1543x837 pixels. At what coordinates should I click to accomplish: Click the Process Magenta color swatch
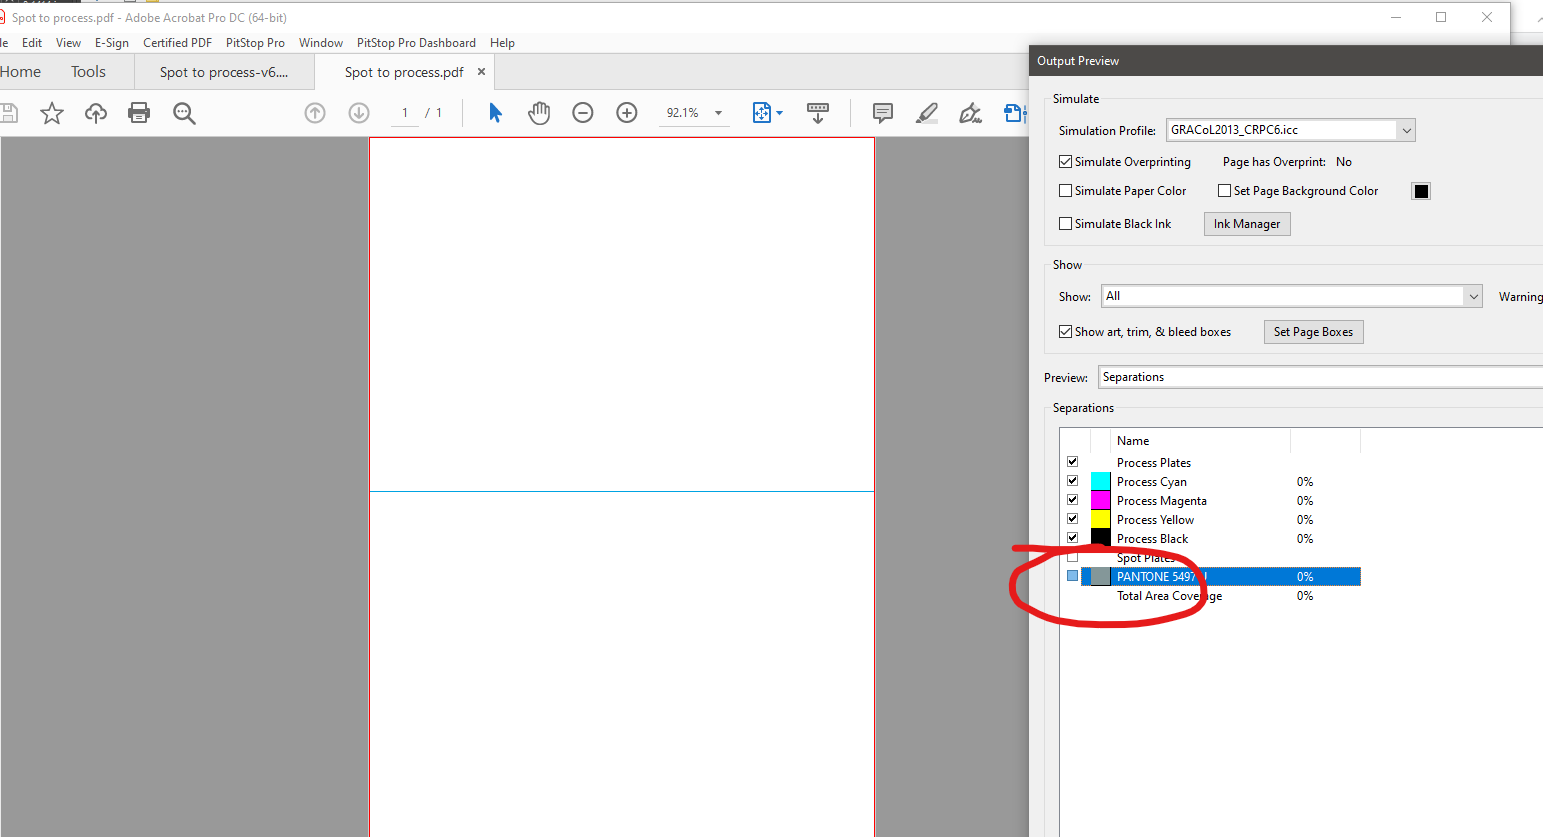point(1100,500)
